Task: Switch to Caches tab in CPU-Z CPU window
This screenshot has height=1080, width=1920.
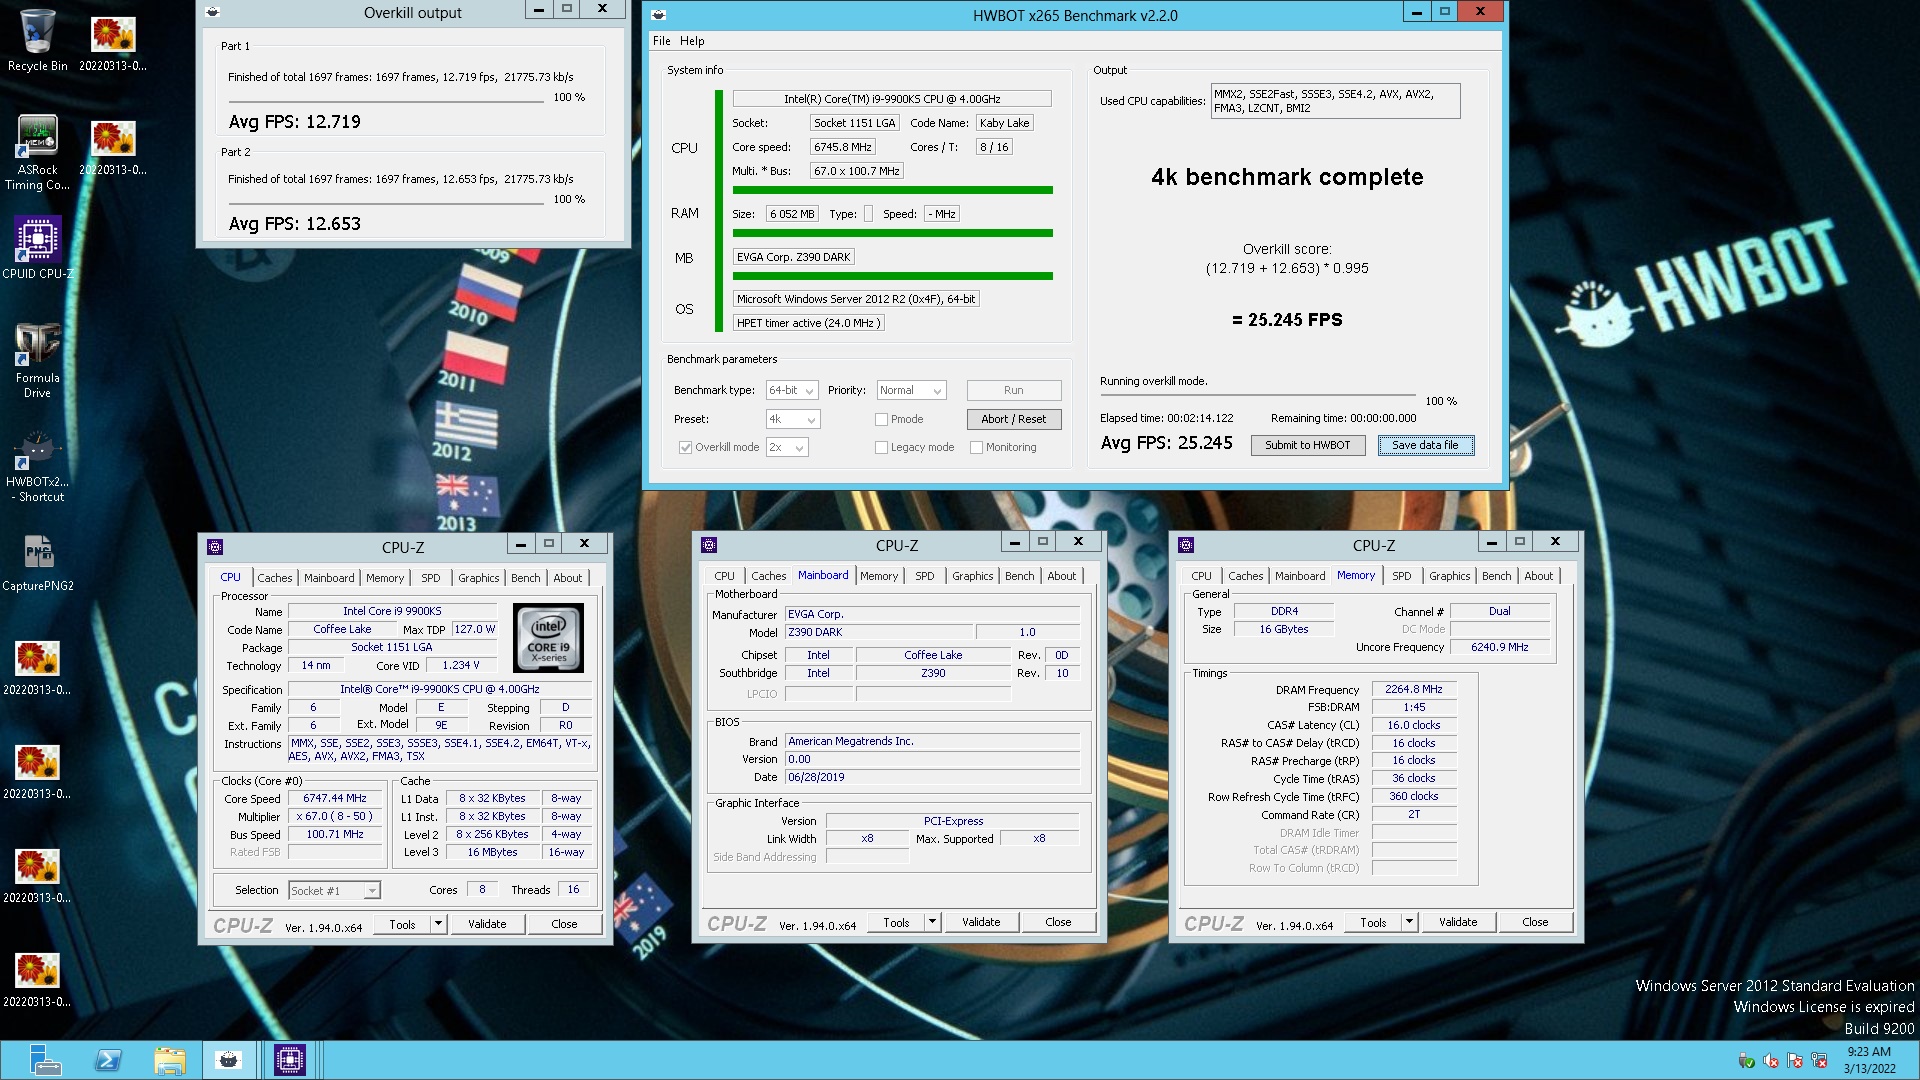Action: 275,578
